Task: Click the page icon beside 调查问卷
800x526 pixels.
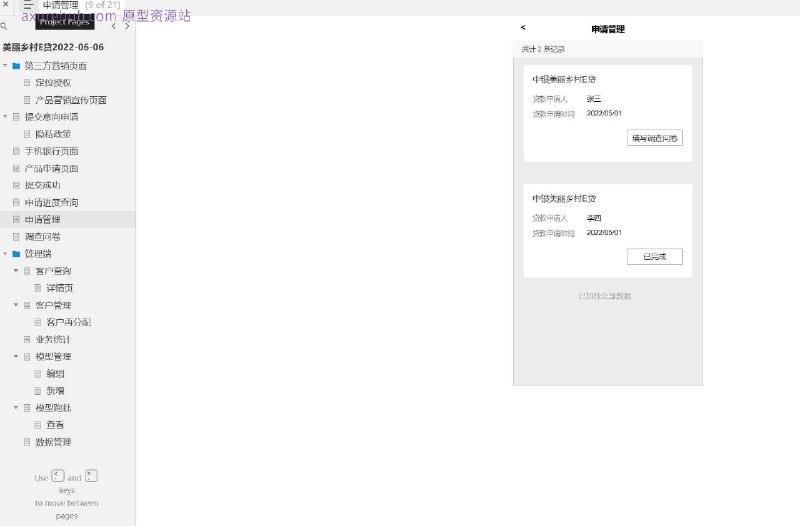Action: coord(16,237)
